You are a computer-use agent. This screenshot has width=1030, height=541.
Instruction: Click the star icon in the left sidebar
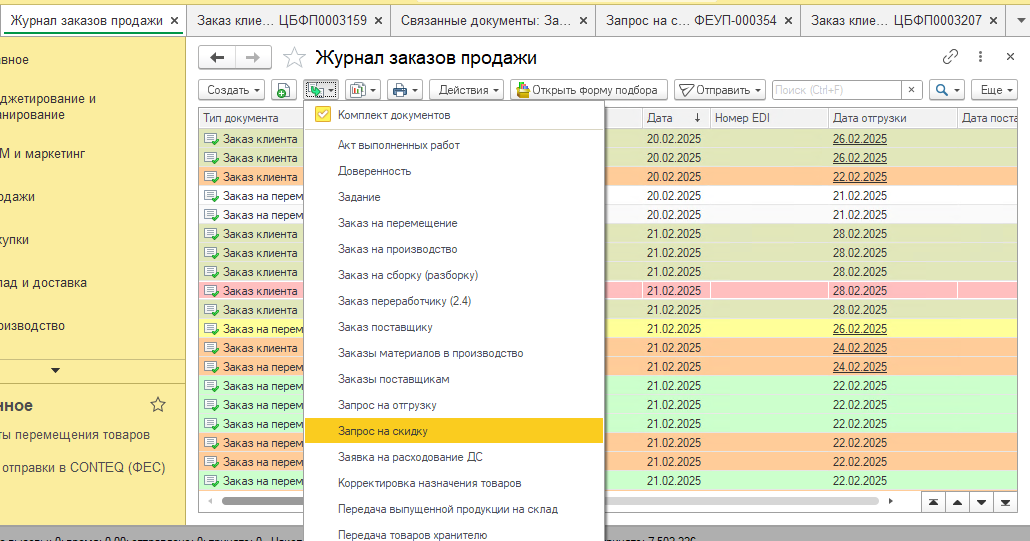(157, 405)
